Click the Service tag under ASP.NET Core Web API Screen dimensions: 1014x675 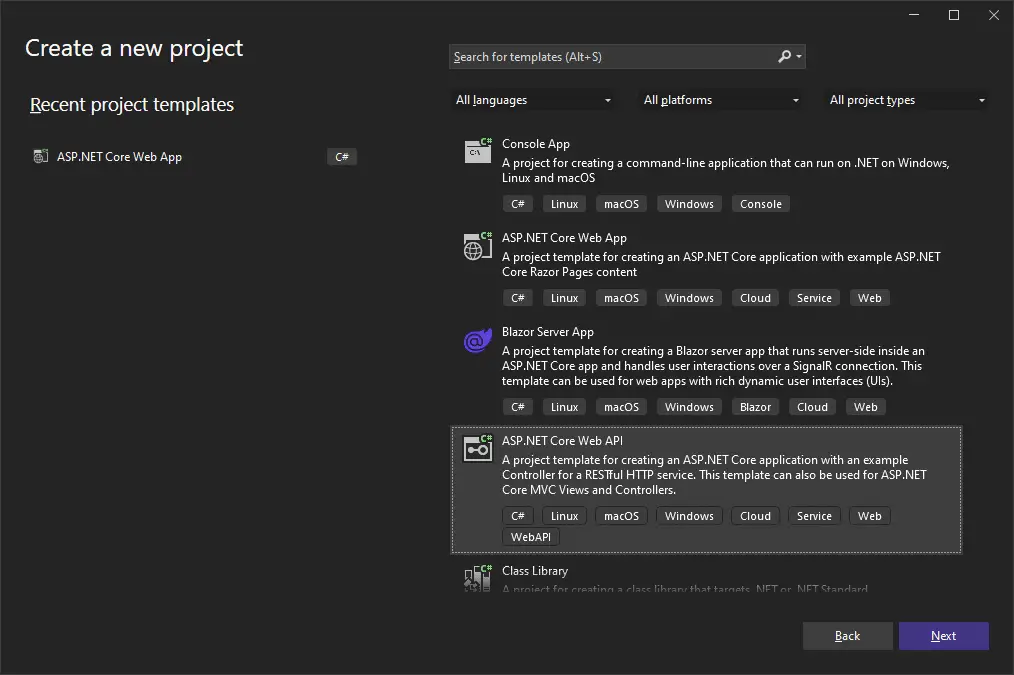click(x=814, y=516)
